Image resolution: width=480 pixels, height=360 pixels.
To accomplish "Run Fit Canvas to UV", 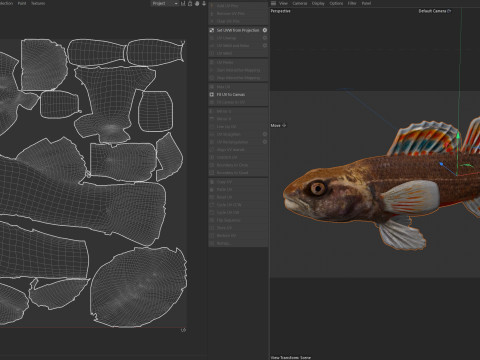I will (x=238, y=102).
